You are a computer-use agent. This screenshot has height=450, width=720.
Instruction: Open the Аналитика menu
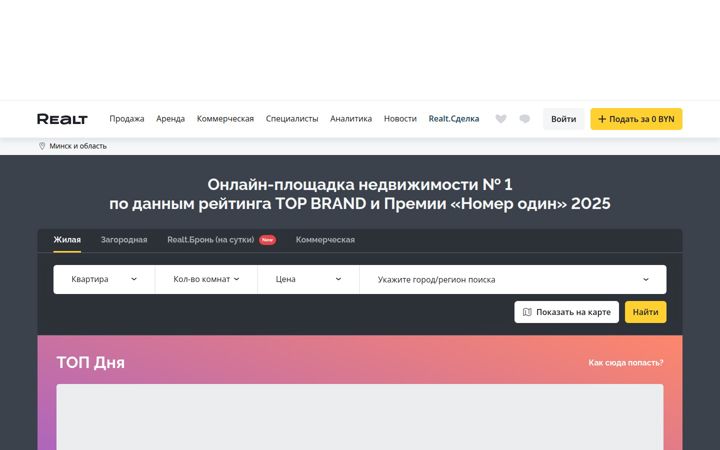351,119
